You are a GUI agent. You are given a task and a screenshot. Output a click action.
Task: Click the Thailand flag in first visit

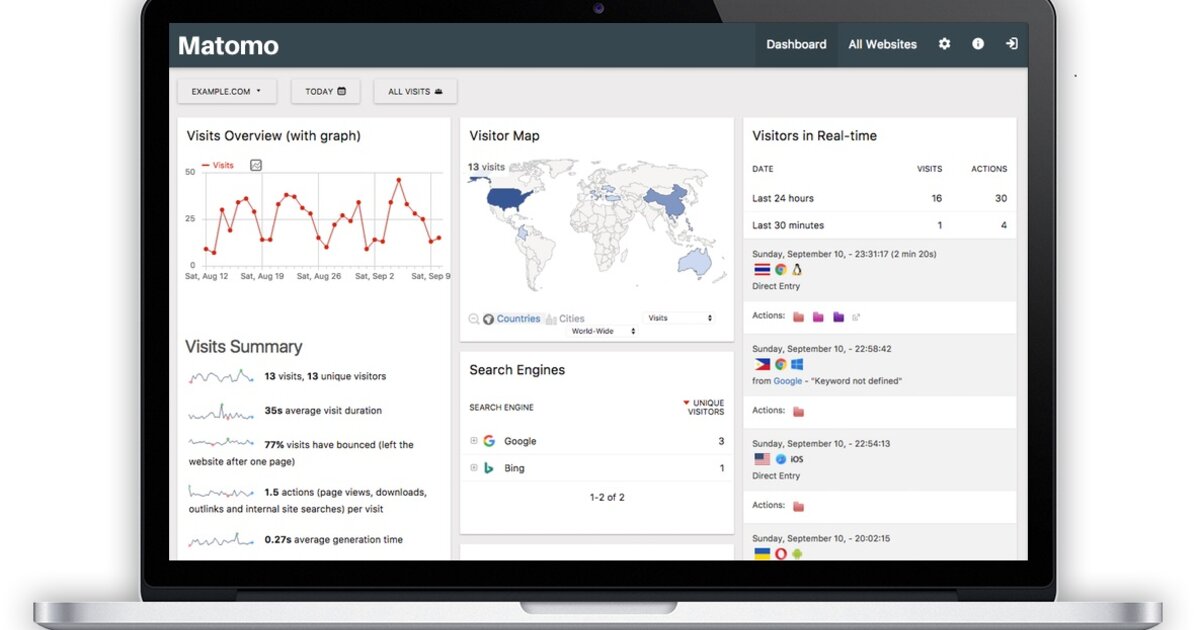pyautogui.click(x=762, y=270)
